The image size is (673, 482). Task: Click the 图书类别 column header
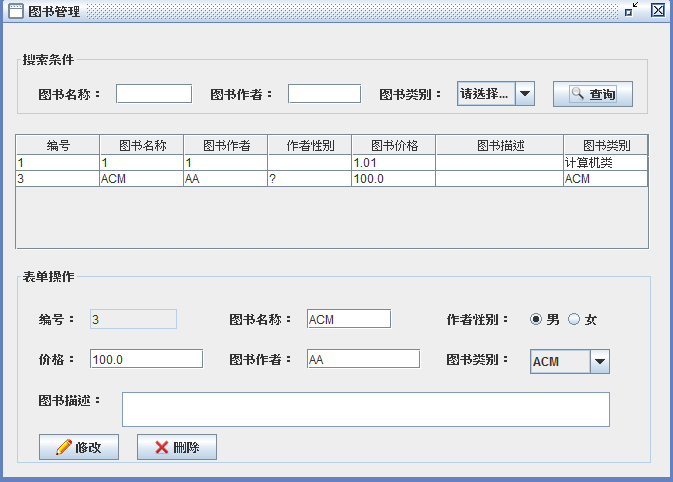coord(606,146)
